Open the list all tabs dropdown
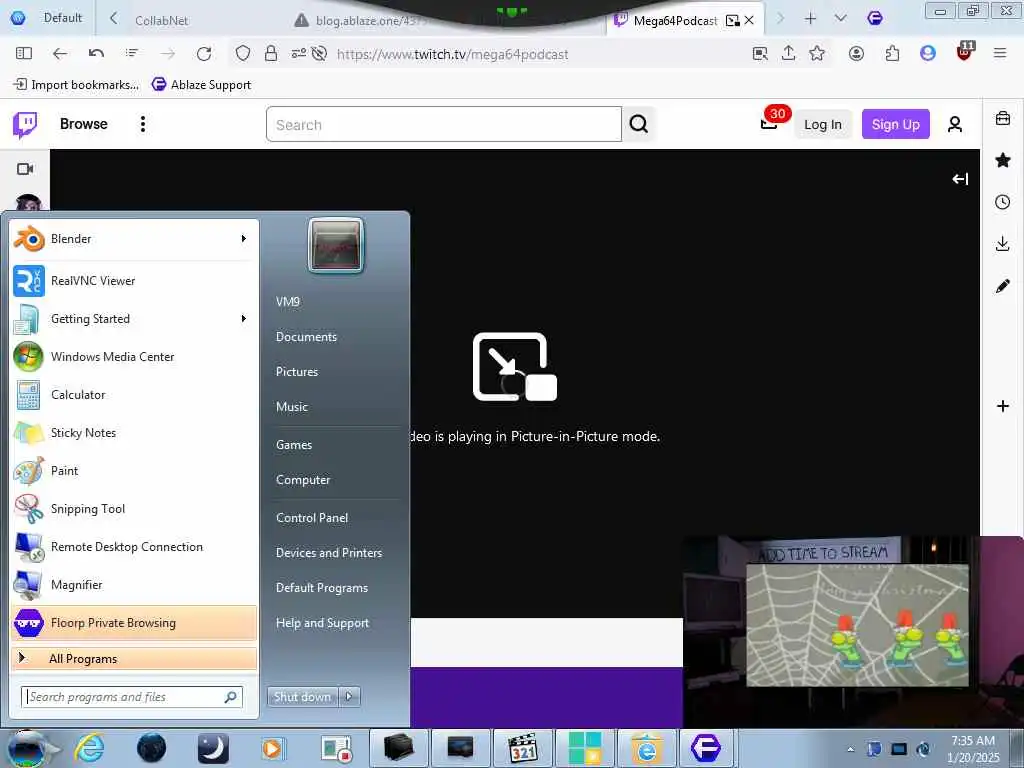1024x768 pixels. 840,18
